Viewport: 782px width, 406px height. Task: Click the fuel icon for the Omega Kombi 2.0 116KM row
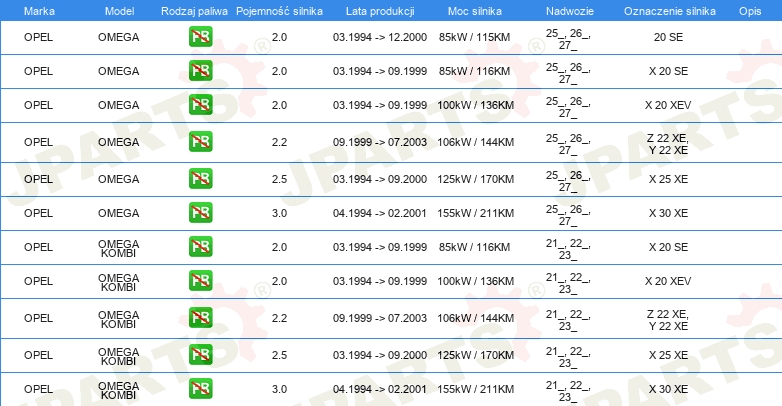click(200, 246)
